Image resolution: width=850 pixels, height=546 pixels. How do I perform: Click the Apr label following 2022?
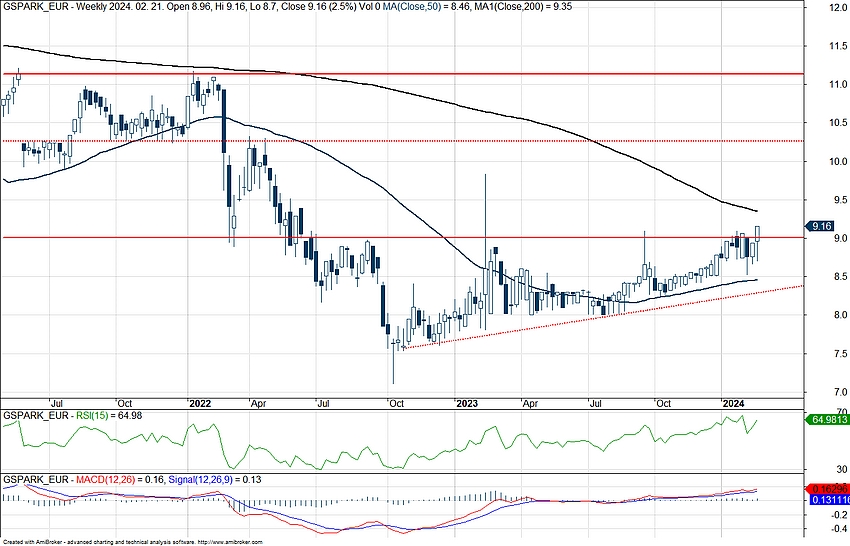[259, 404]
